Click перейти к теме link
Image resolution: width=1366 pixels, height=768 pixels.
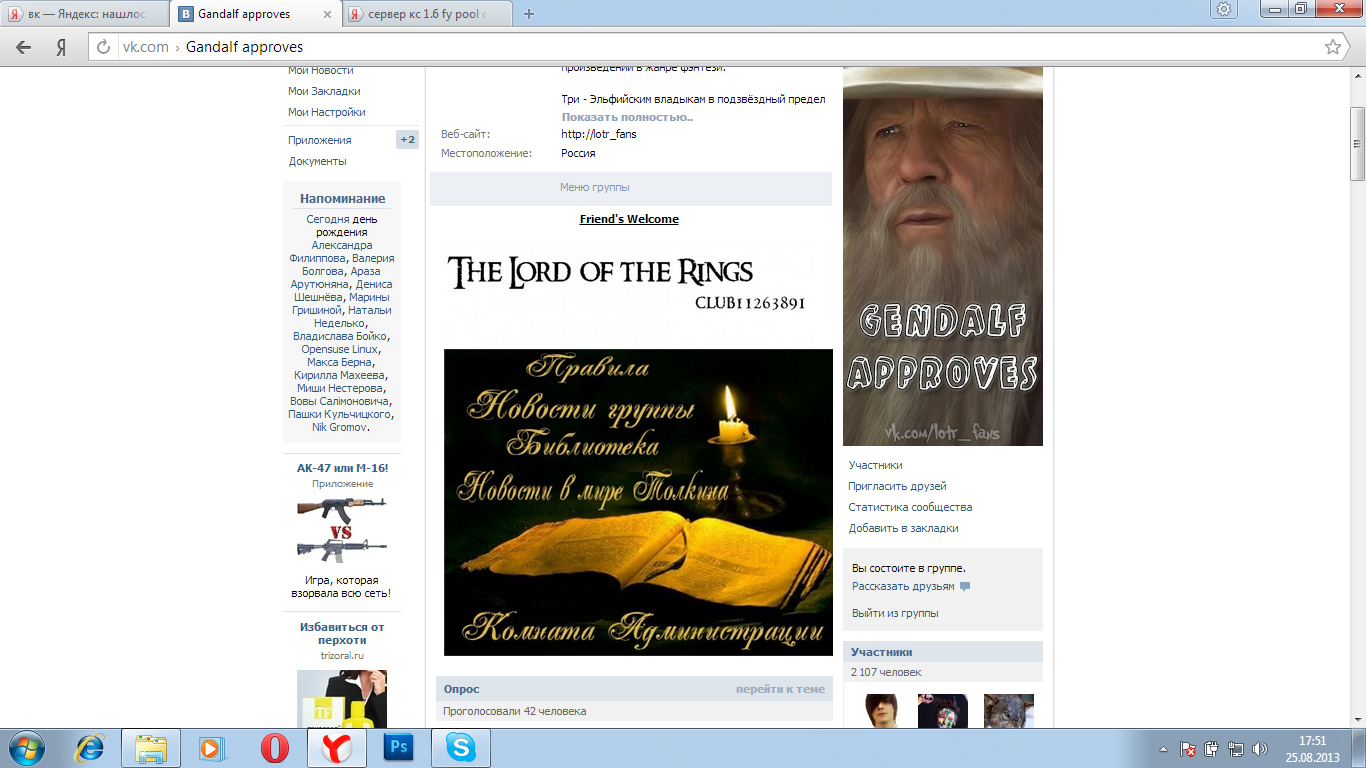(x=780, y=689)
